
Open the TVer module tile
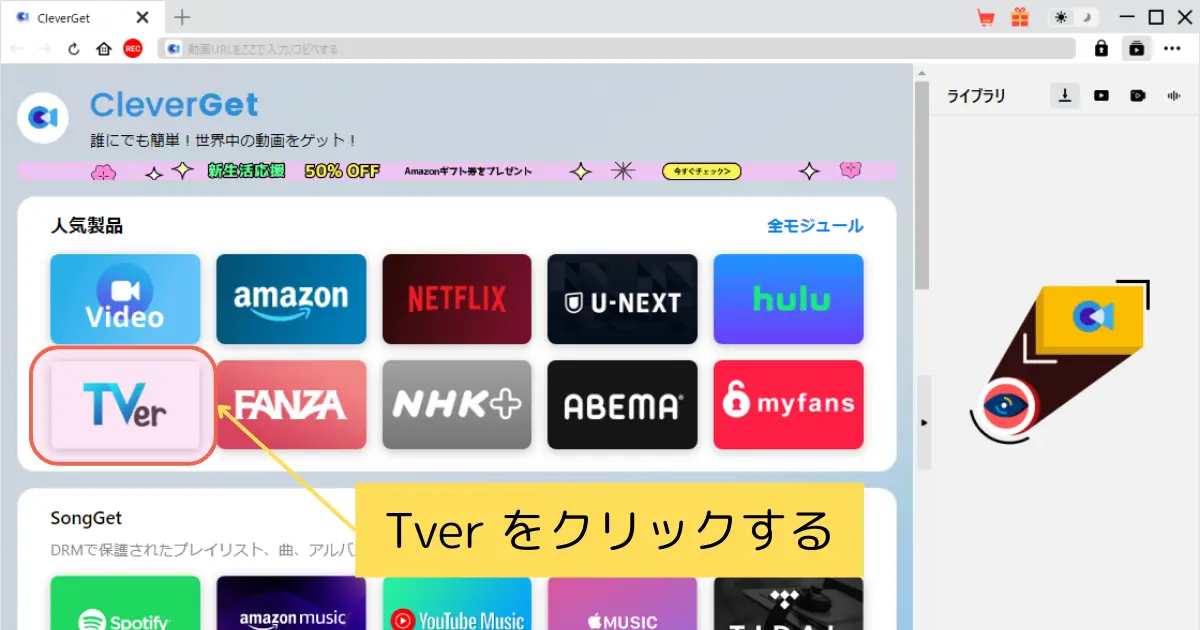point(125,405)
